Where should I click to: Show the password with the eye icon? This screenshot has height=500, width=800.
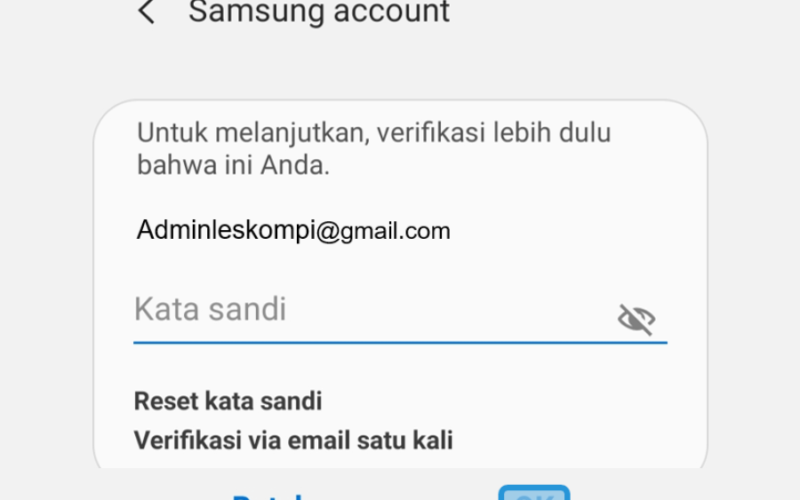coord(636,320)
